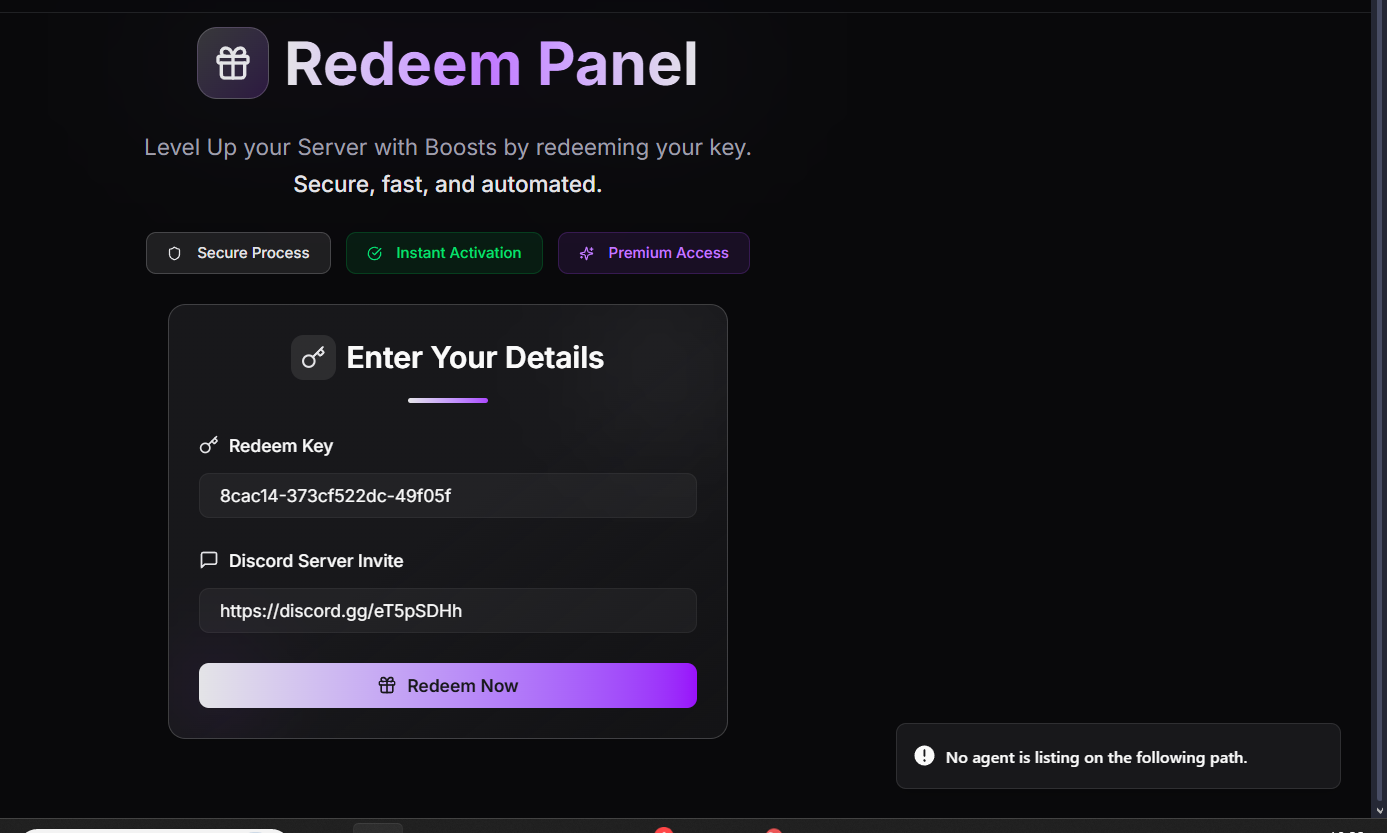
Task: Focus the Redeem Key input field
Action: pos(448,495)
